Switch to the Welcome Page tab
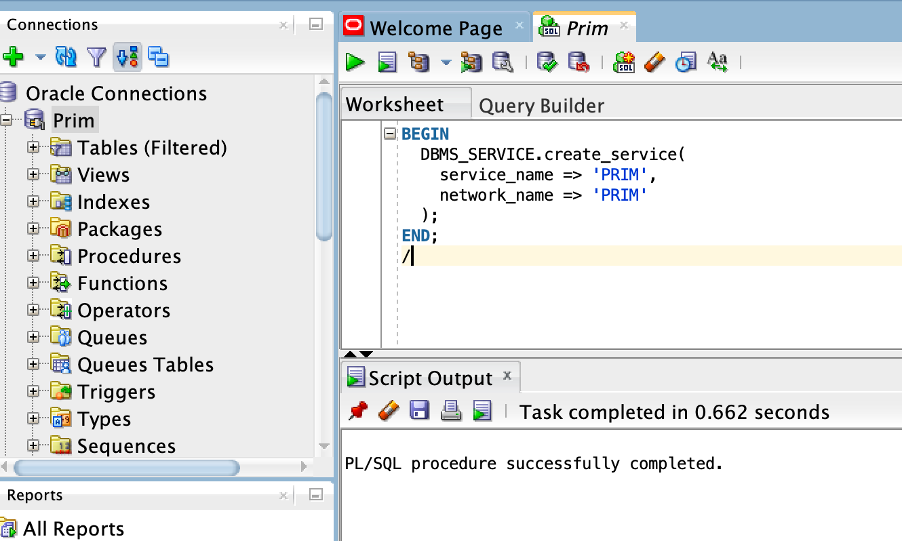Image resolution: width=902 pixels, height=542 pixels. pyautogui.click(x=435, y=28)
